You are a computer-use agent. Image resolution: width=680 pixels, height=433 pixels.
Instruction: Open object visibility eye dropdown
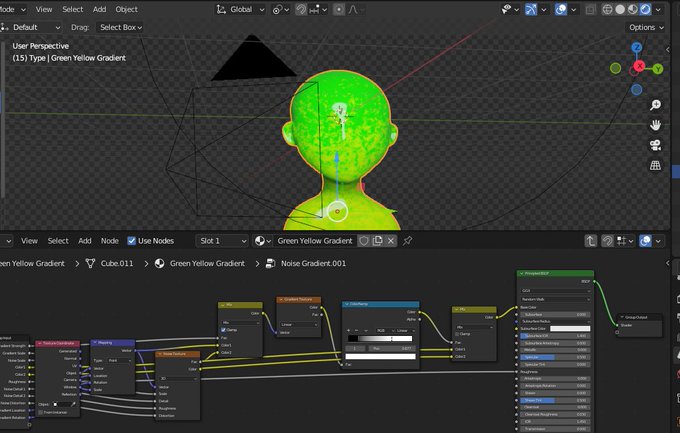[510, 10]
